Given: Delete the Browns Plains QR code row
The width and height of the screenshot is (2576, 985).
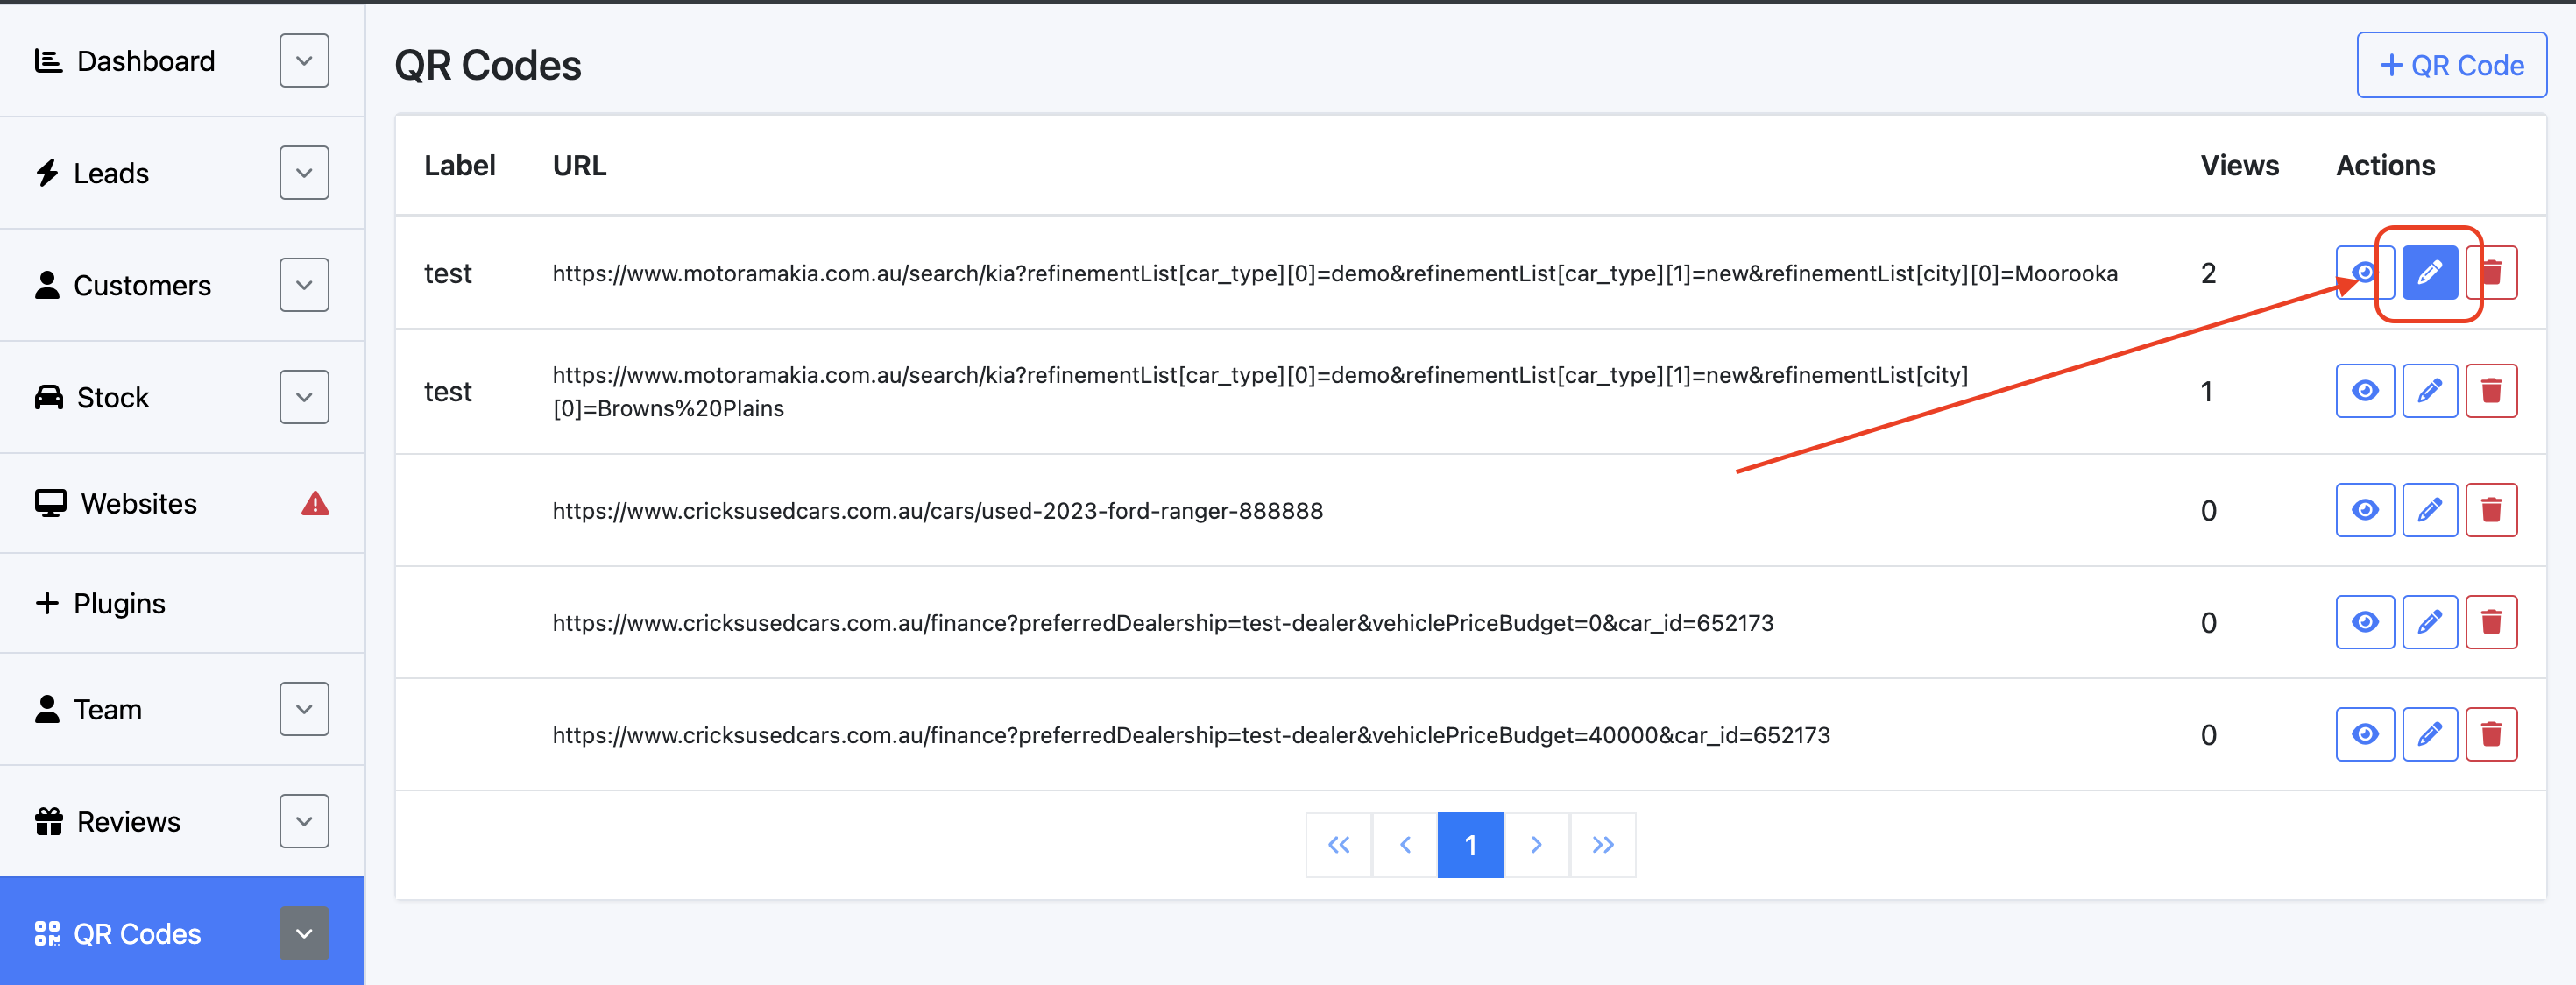Looking at the screenshot, I should (2490, 391).
